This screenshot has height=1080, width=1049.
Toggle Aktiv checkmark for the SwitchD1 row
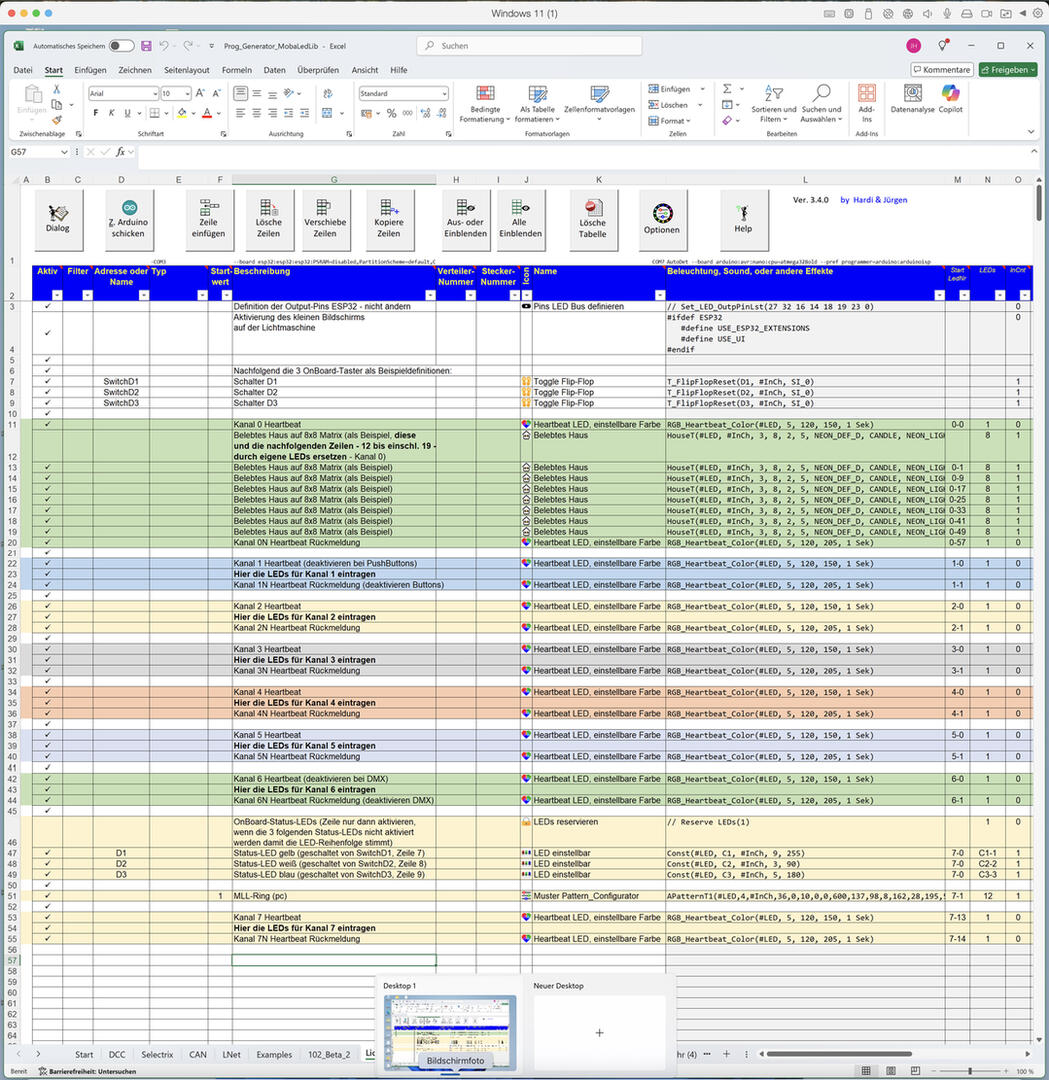(47, 382)
